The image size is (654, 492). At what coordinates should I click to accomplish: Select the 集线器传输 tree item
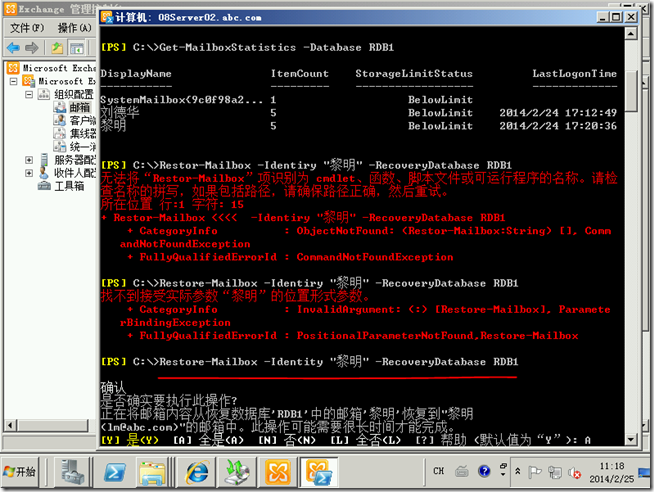click(83, 133)
